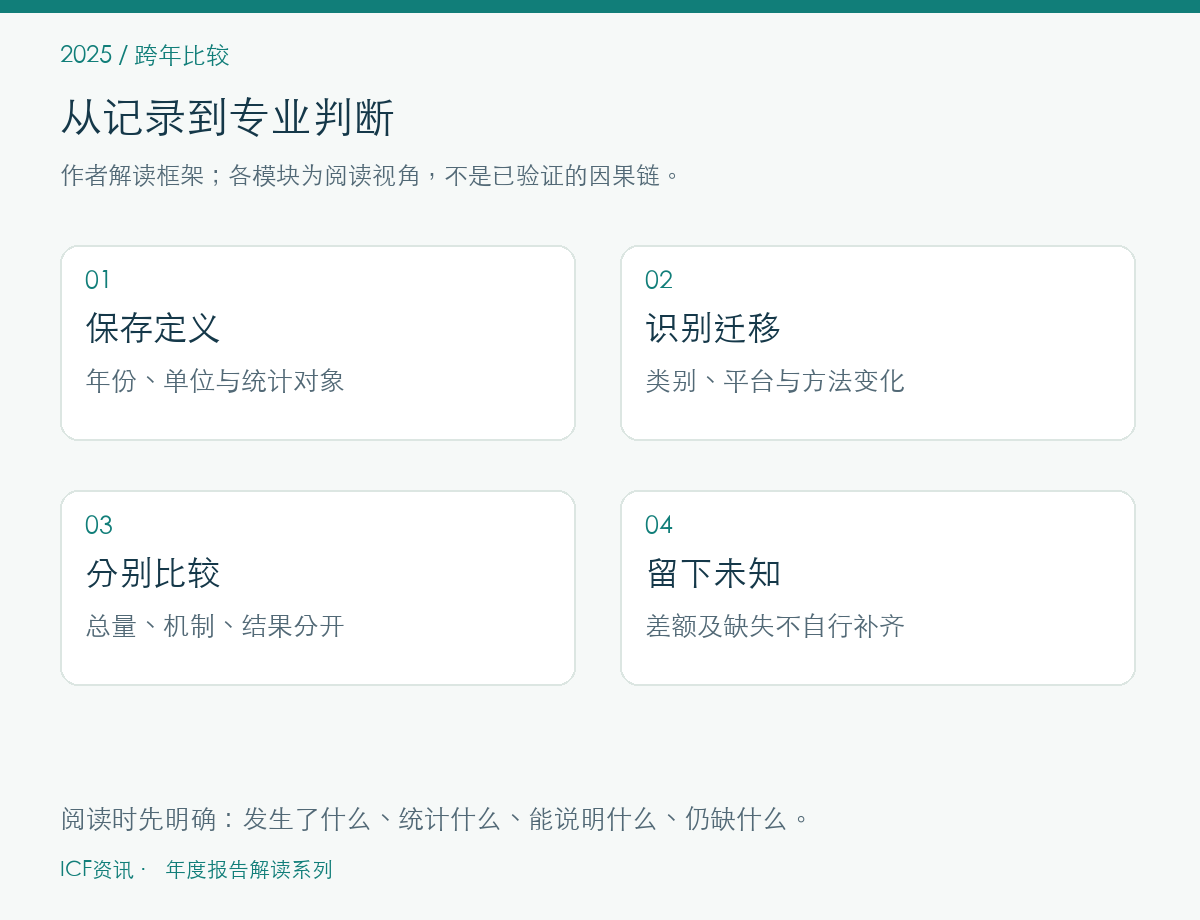Select the title '从记录到专业判断'
The image size is (1200, 920).
228,118
